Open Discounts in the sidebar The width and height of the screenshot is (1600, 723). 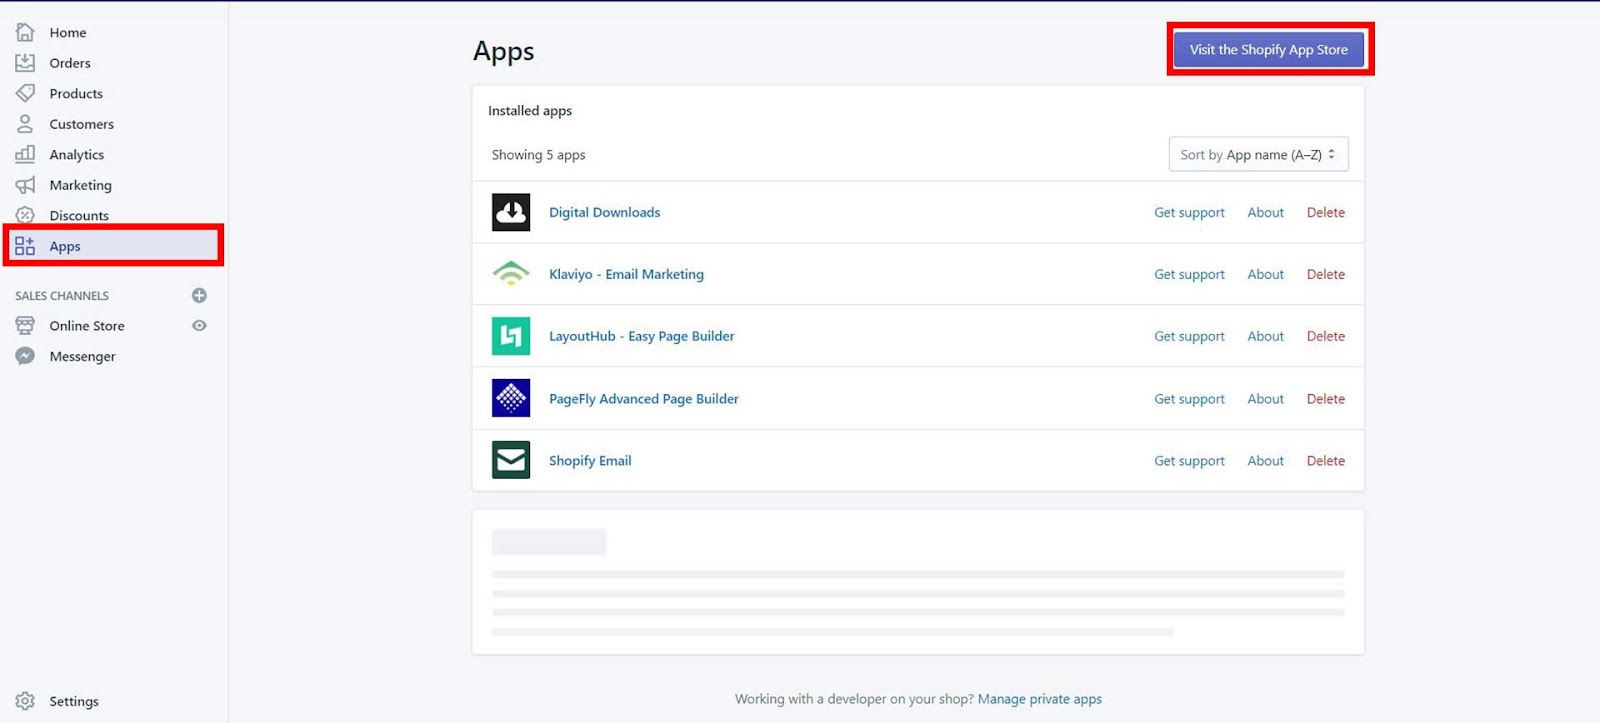[79, 215]
